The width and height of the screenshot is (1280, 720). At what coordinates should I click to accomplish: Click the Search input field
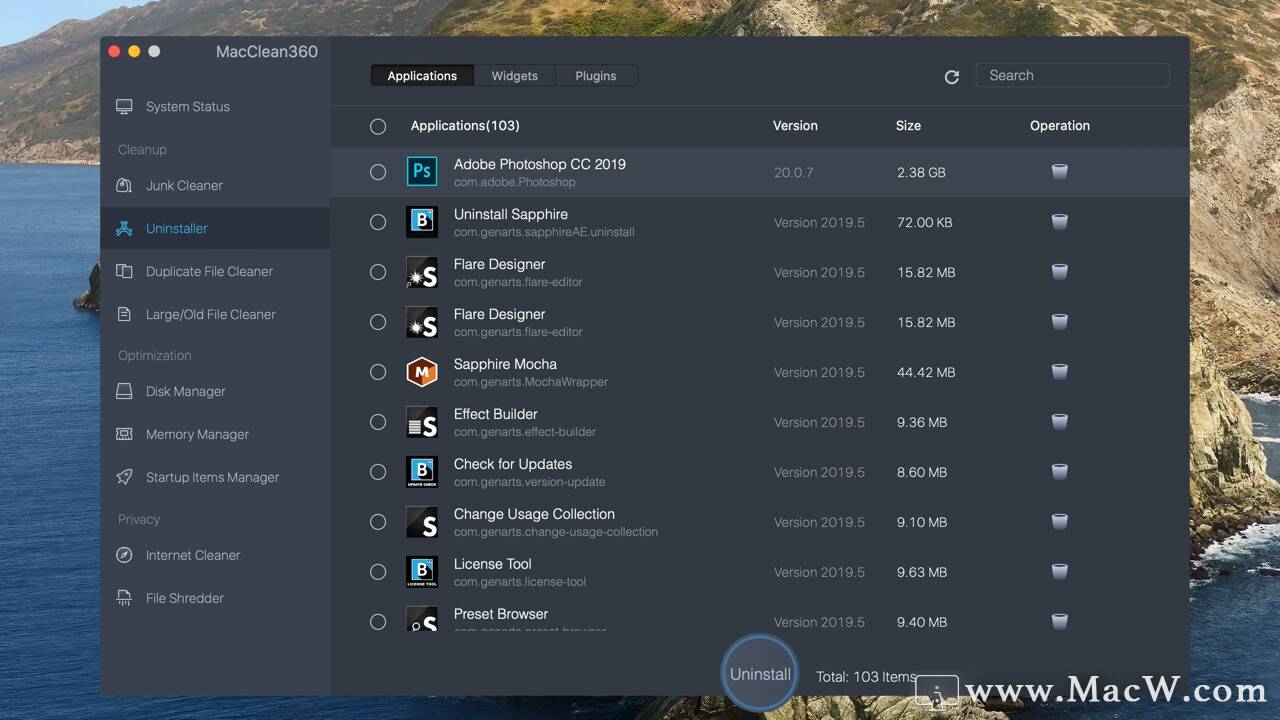coord(1072,75)
